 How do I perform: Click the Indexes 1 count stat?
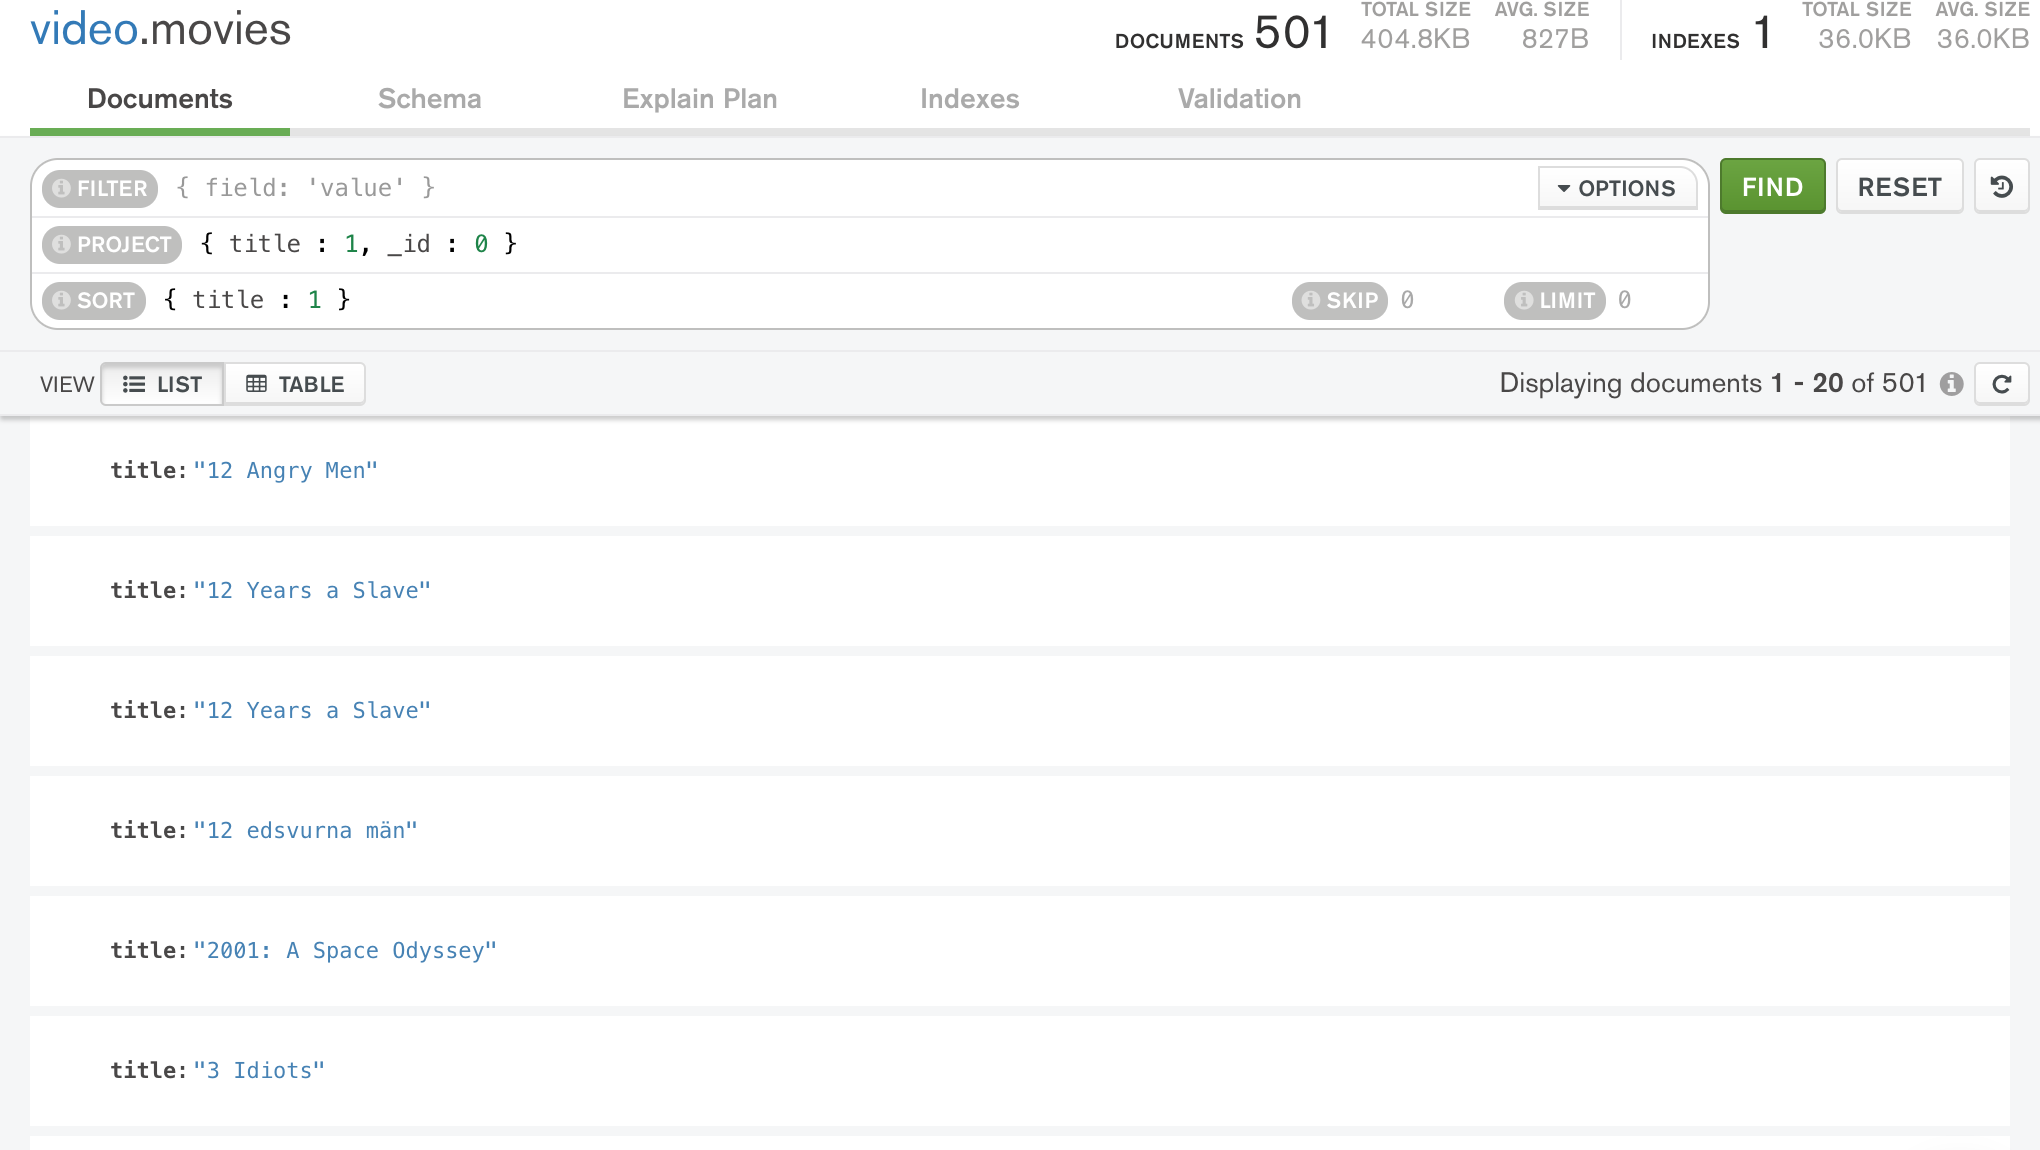pyautogui.click(x=1712, y=33)
